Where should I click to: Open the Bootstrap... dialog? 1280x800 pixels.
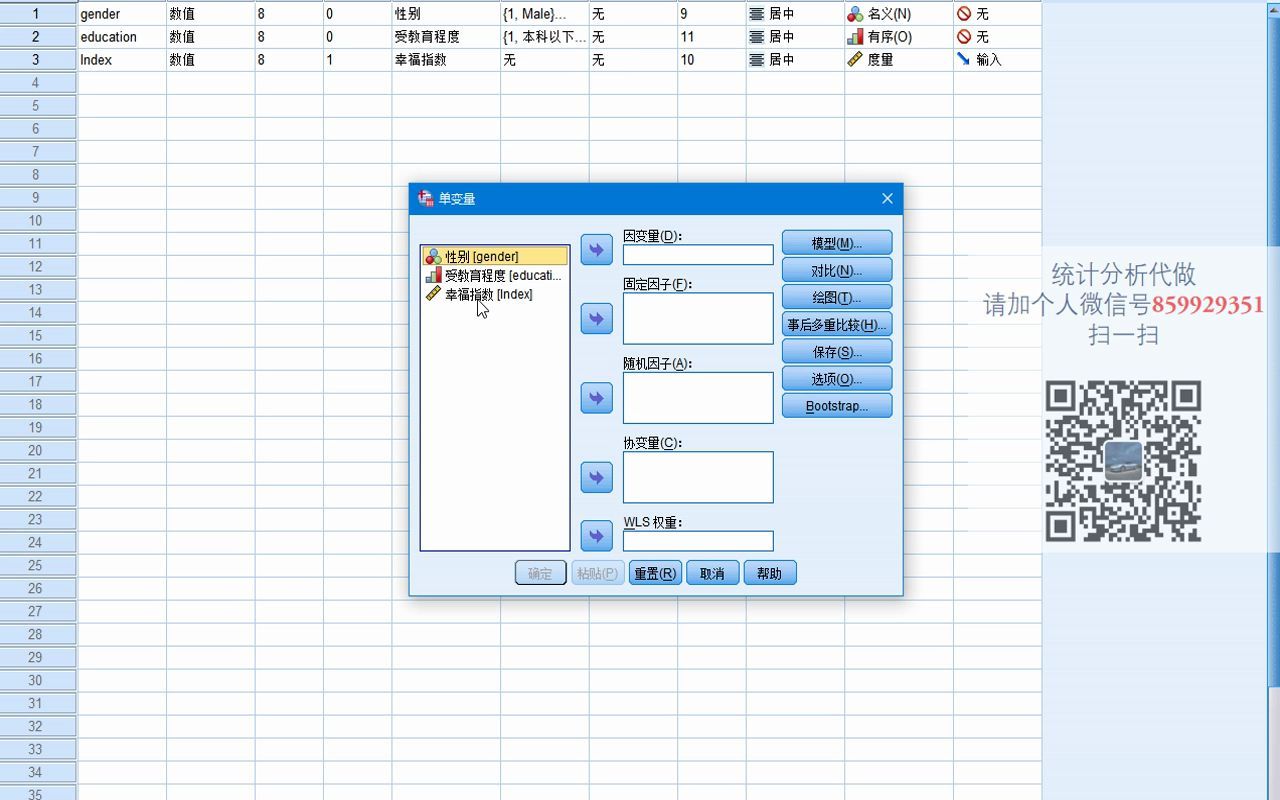pos(837,406)
